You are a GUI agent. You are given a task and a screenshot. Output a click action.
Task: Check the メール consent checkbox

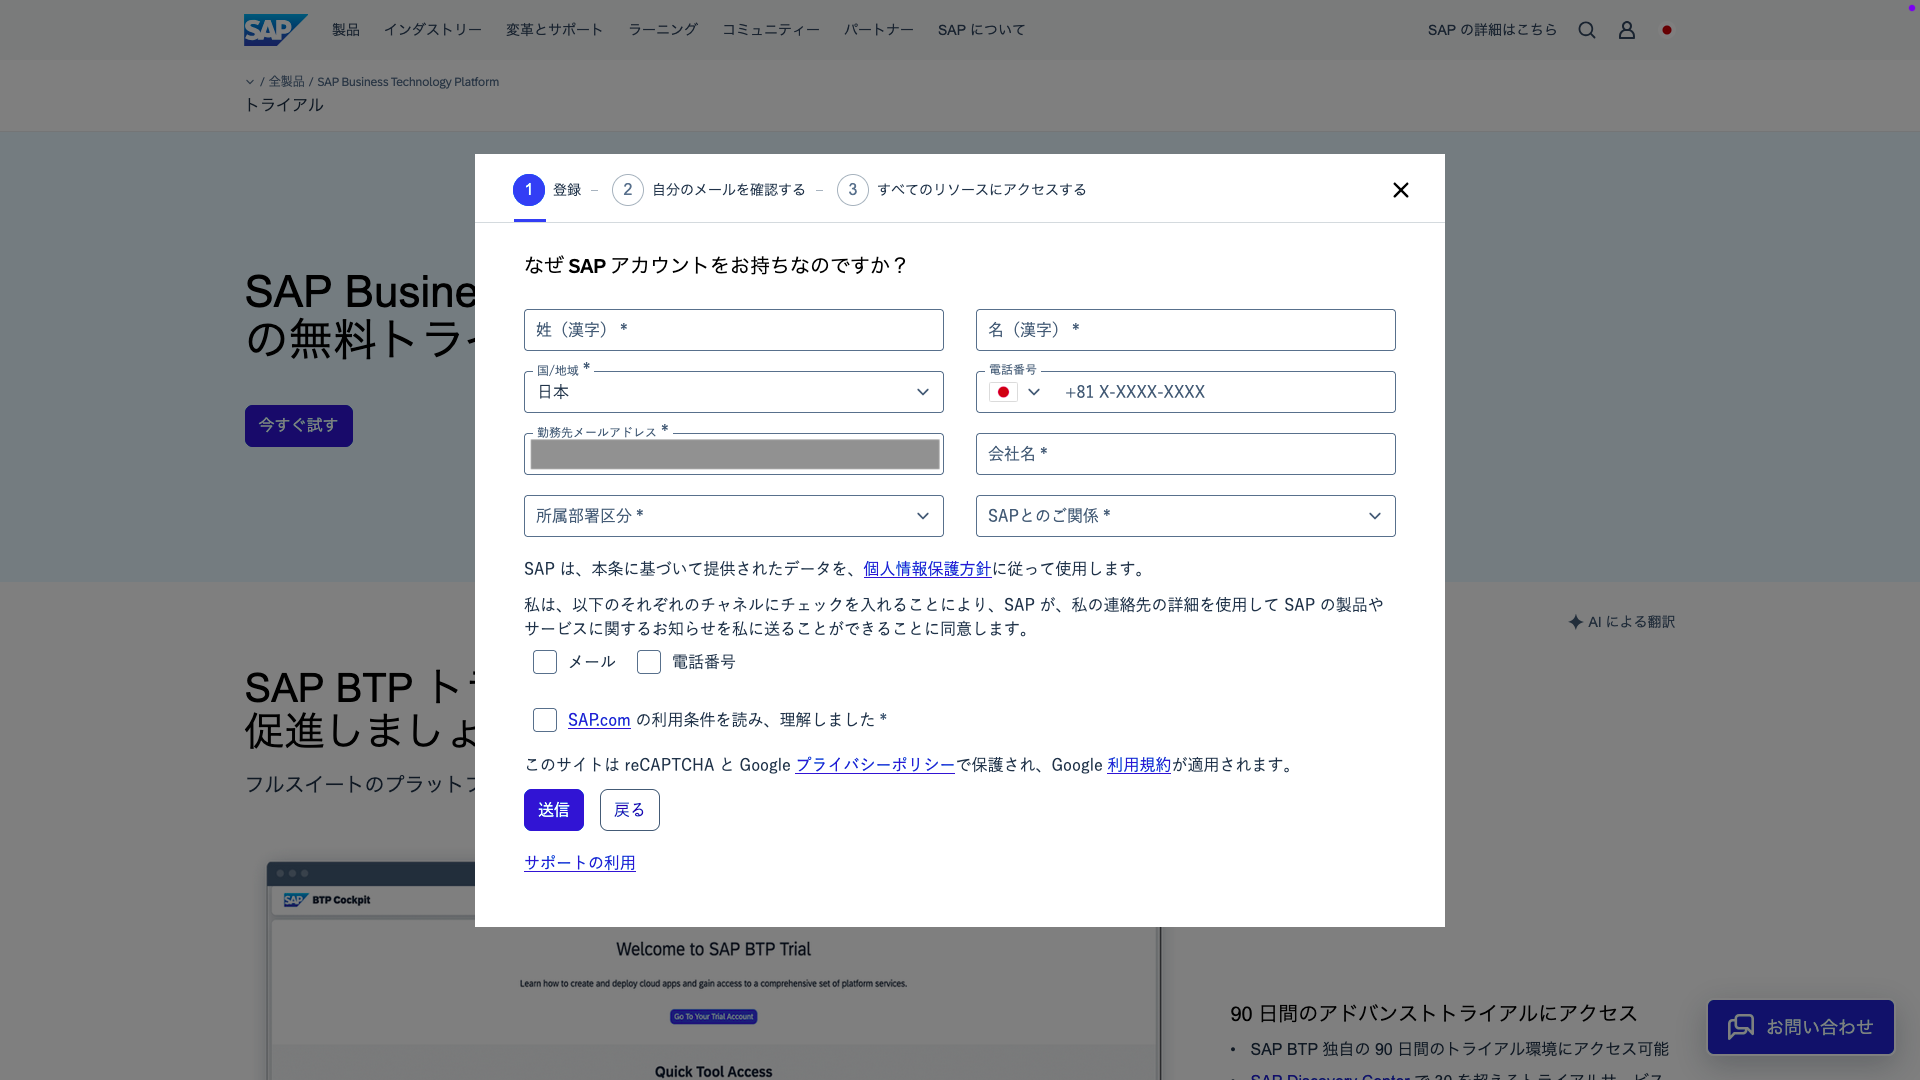(545, 662)
